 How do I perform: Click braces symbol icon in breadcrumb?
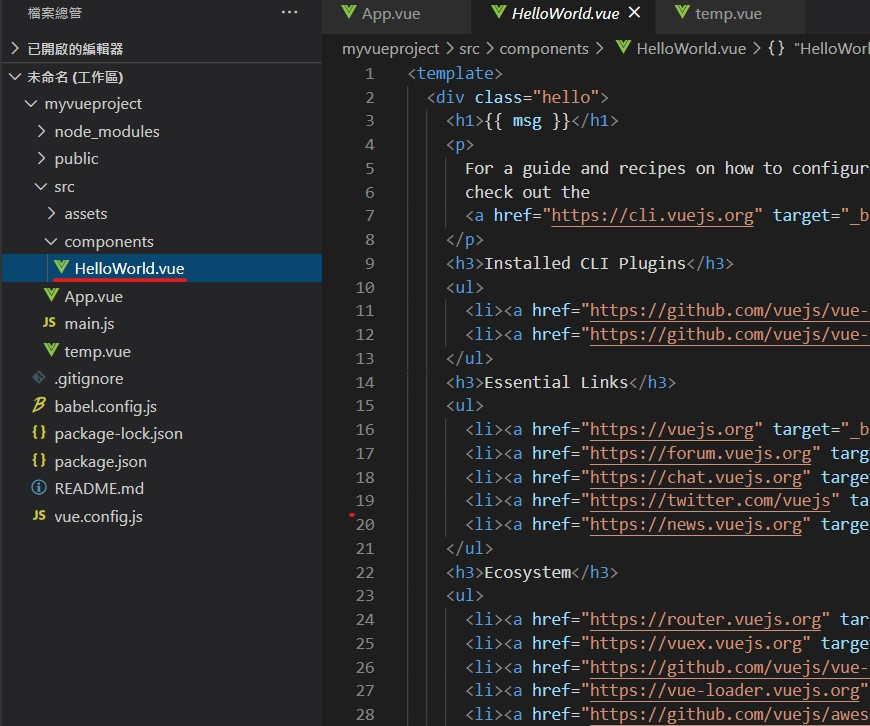tap(776, 48)
